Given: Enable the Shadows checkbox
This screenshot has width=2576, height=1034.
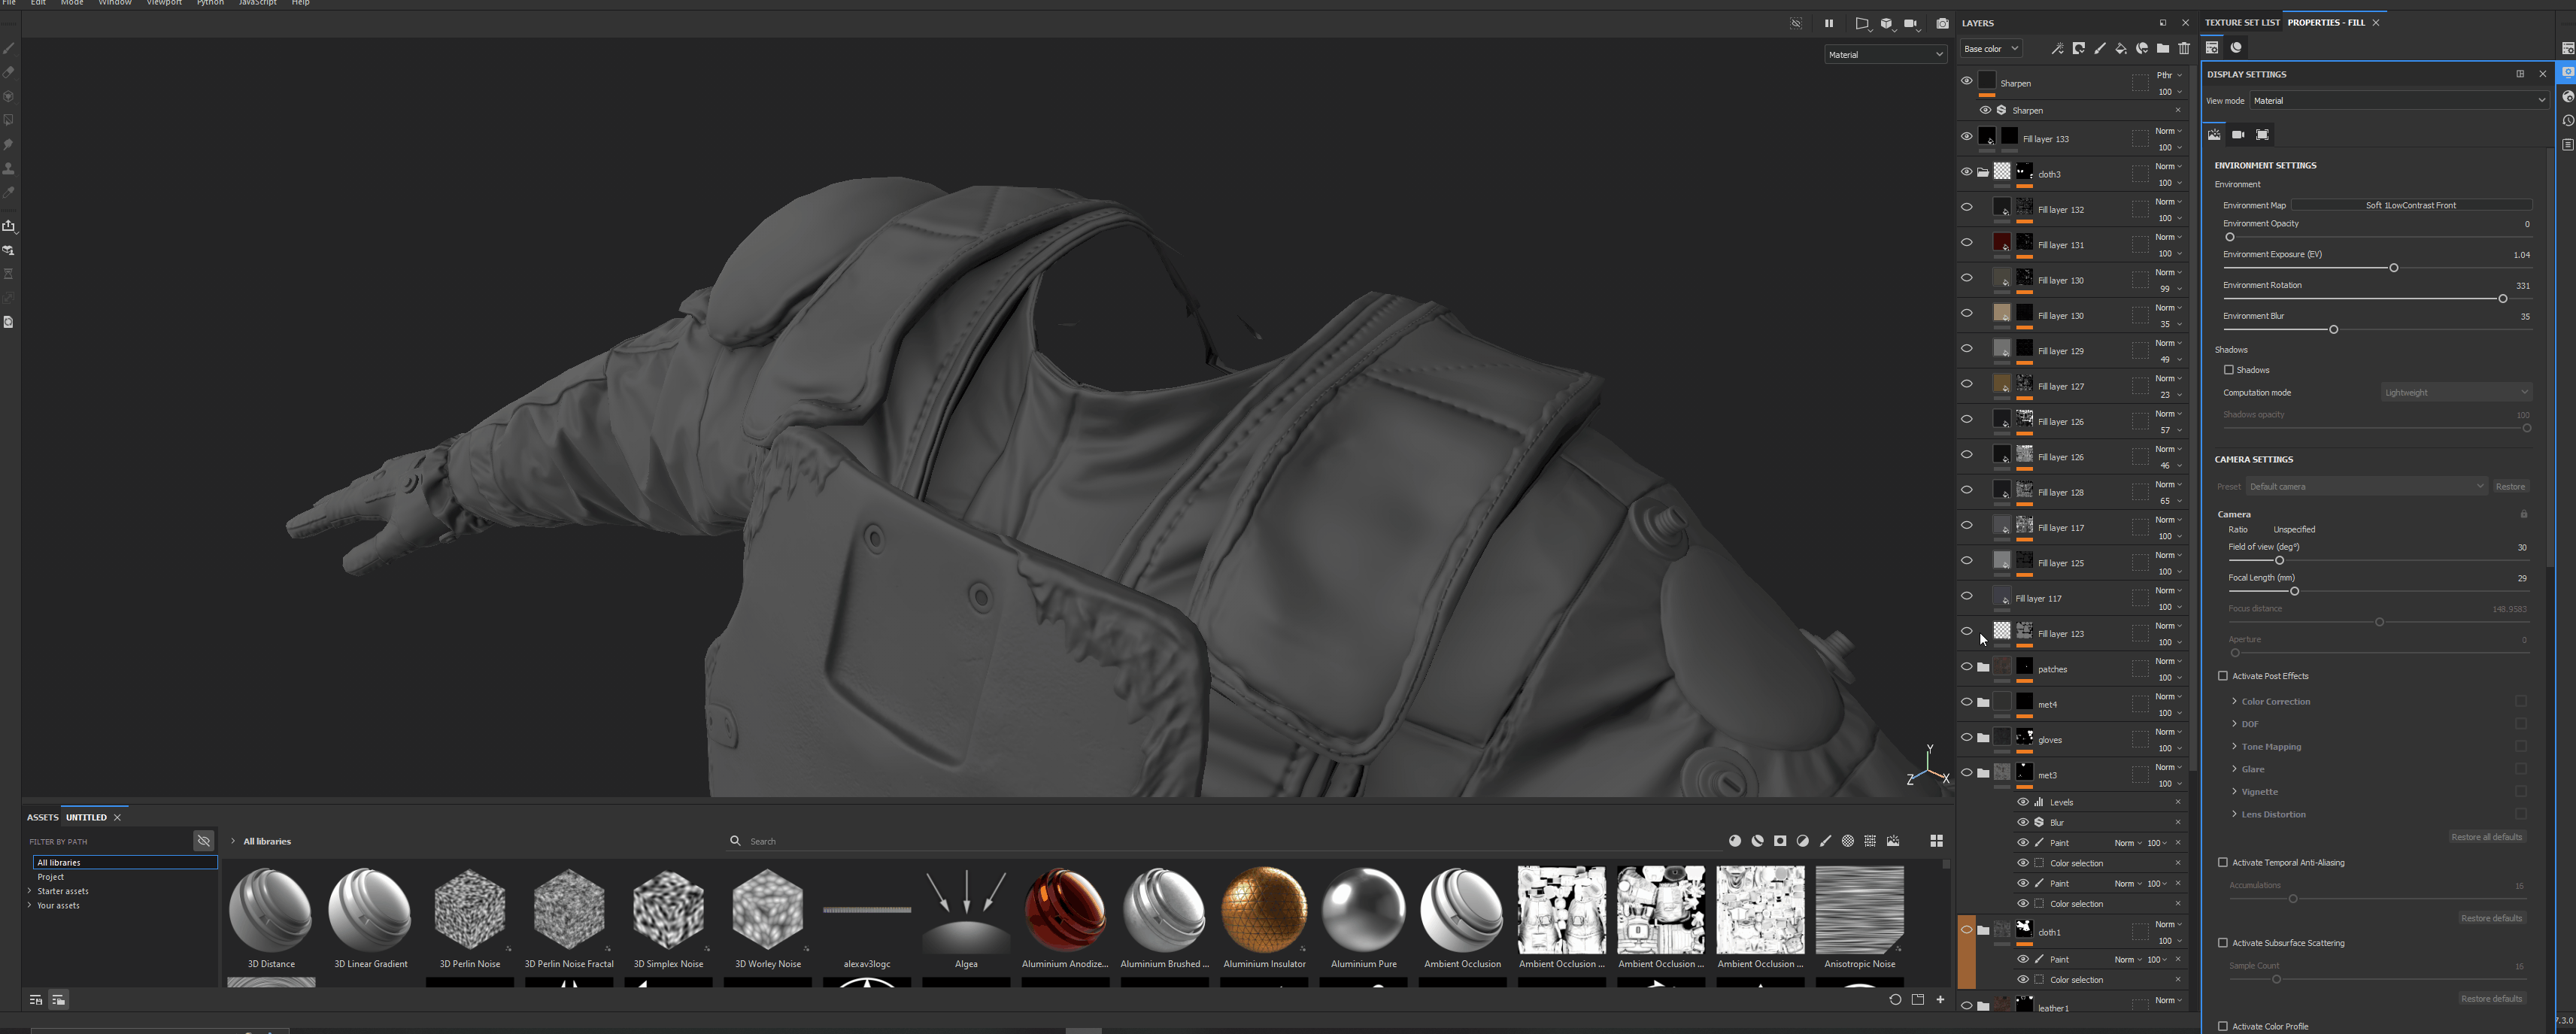Looking at the screenshot, I should click(x=2228, y=370).
